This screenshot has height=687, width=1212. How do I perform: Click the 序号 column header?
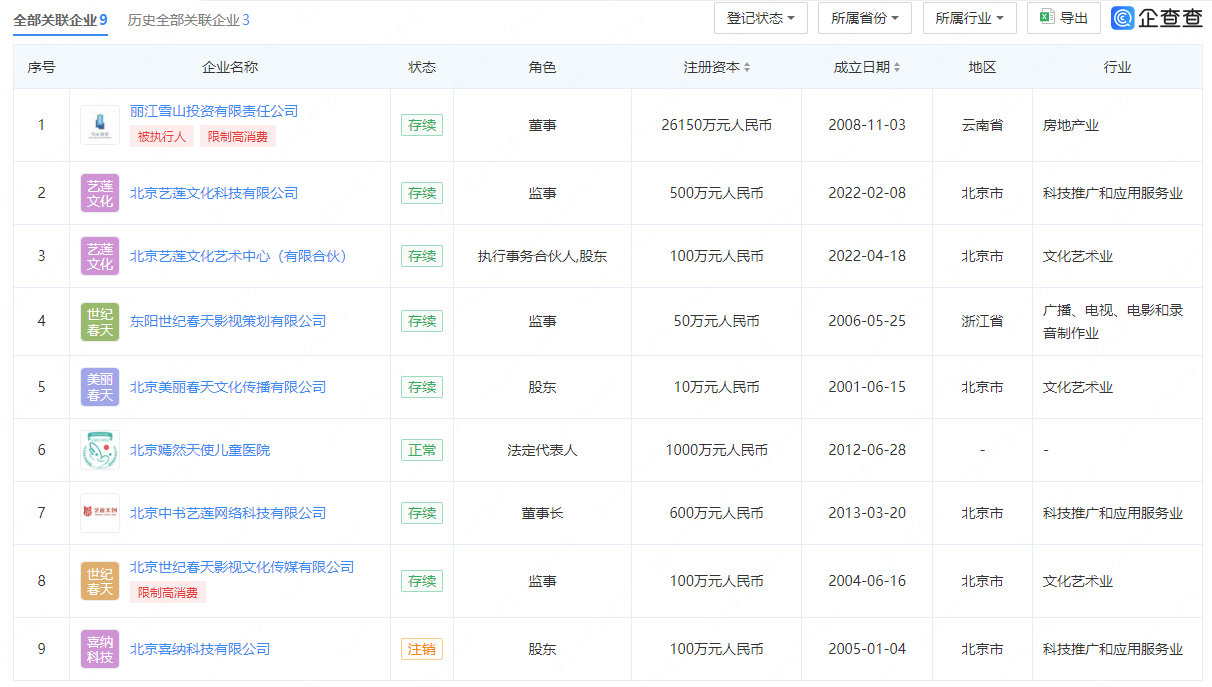[42, 67]
